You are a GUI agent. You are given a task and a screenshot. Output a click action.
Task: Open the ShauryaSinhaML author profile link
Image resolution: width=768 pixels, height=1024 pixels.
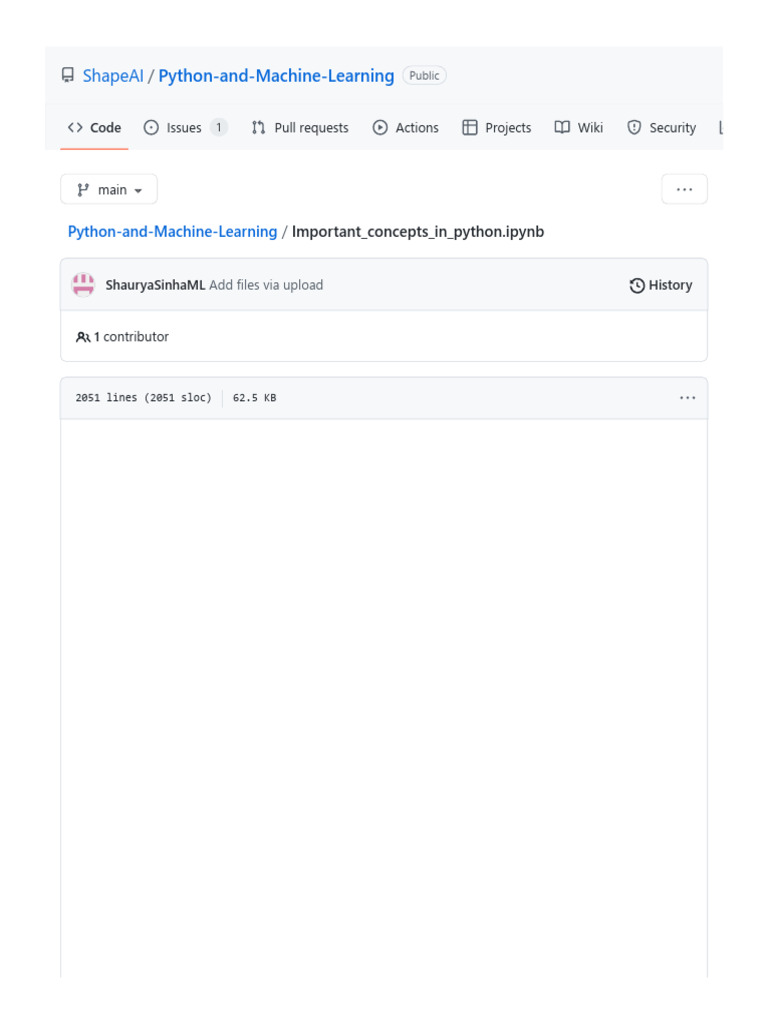pyautogui.click(x=155, y=285)
